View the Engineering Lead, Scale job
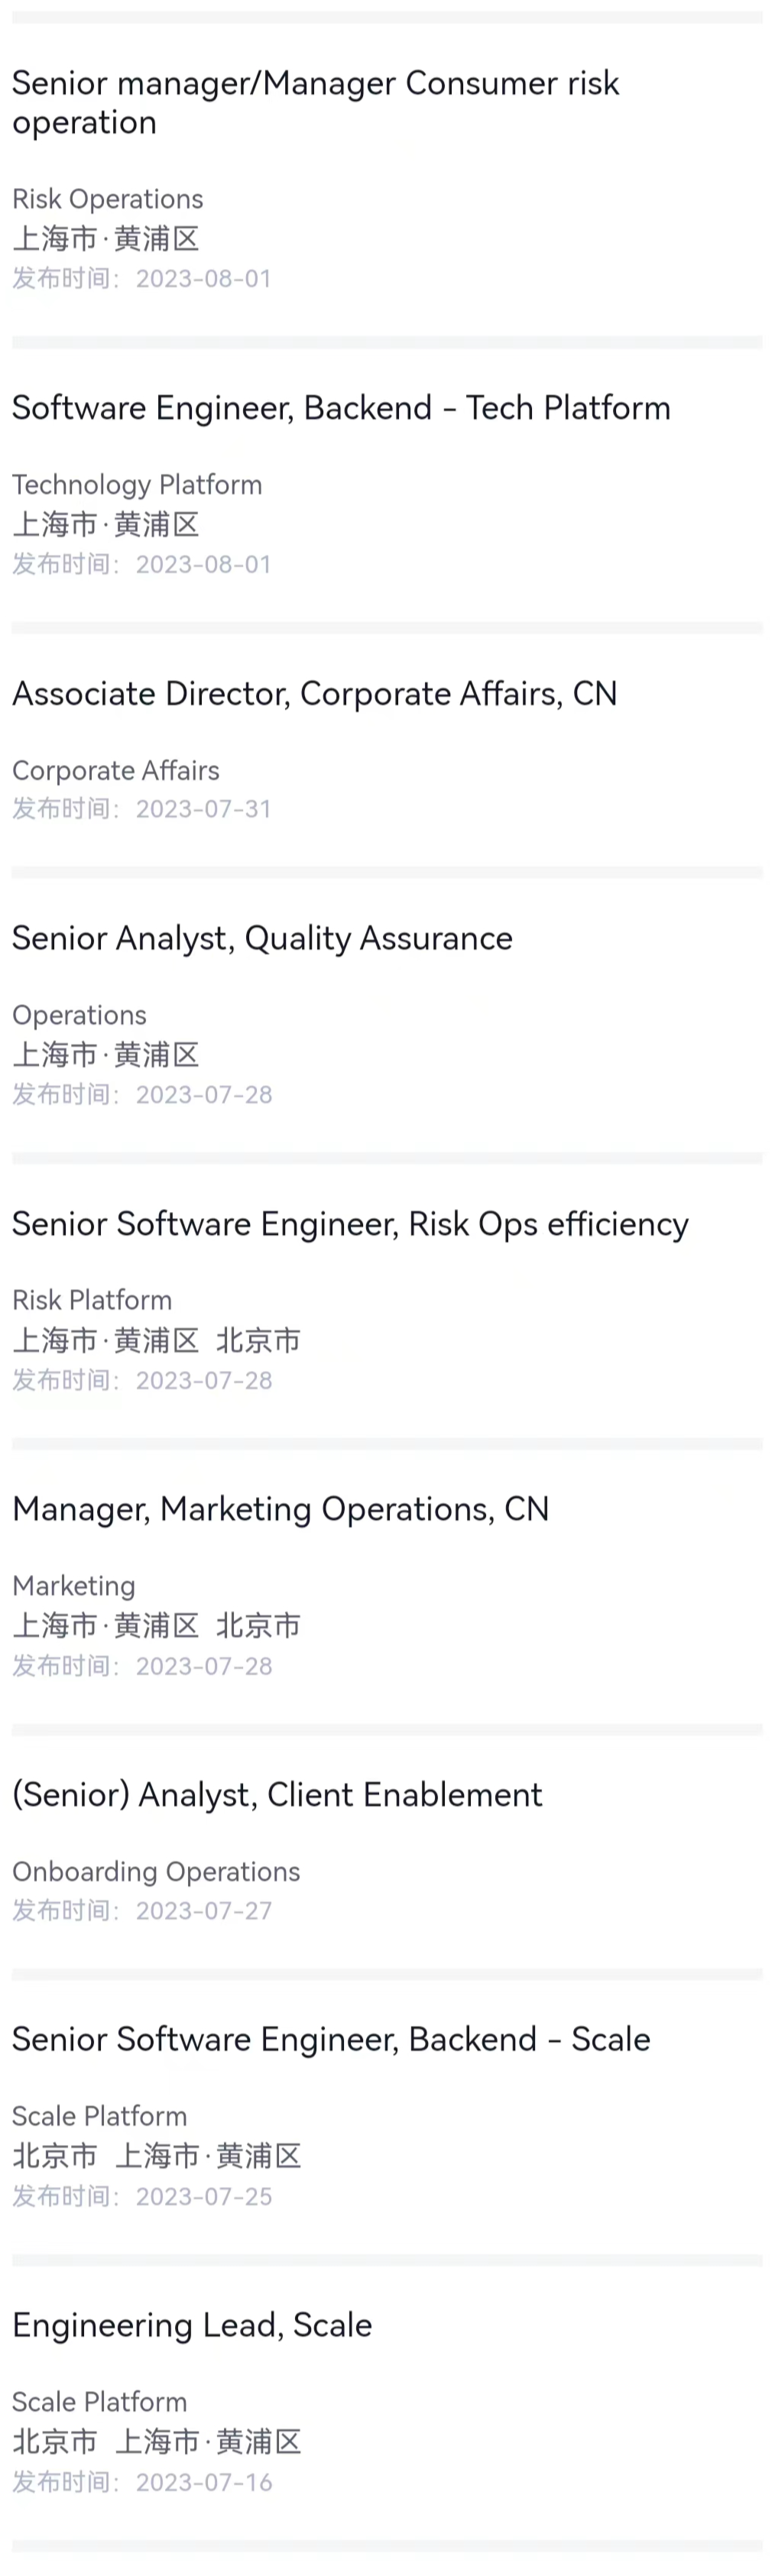Viewport: 775px width, 2576px height. click(x=192, y=2325)
